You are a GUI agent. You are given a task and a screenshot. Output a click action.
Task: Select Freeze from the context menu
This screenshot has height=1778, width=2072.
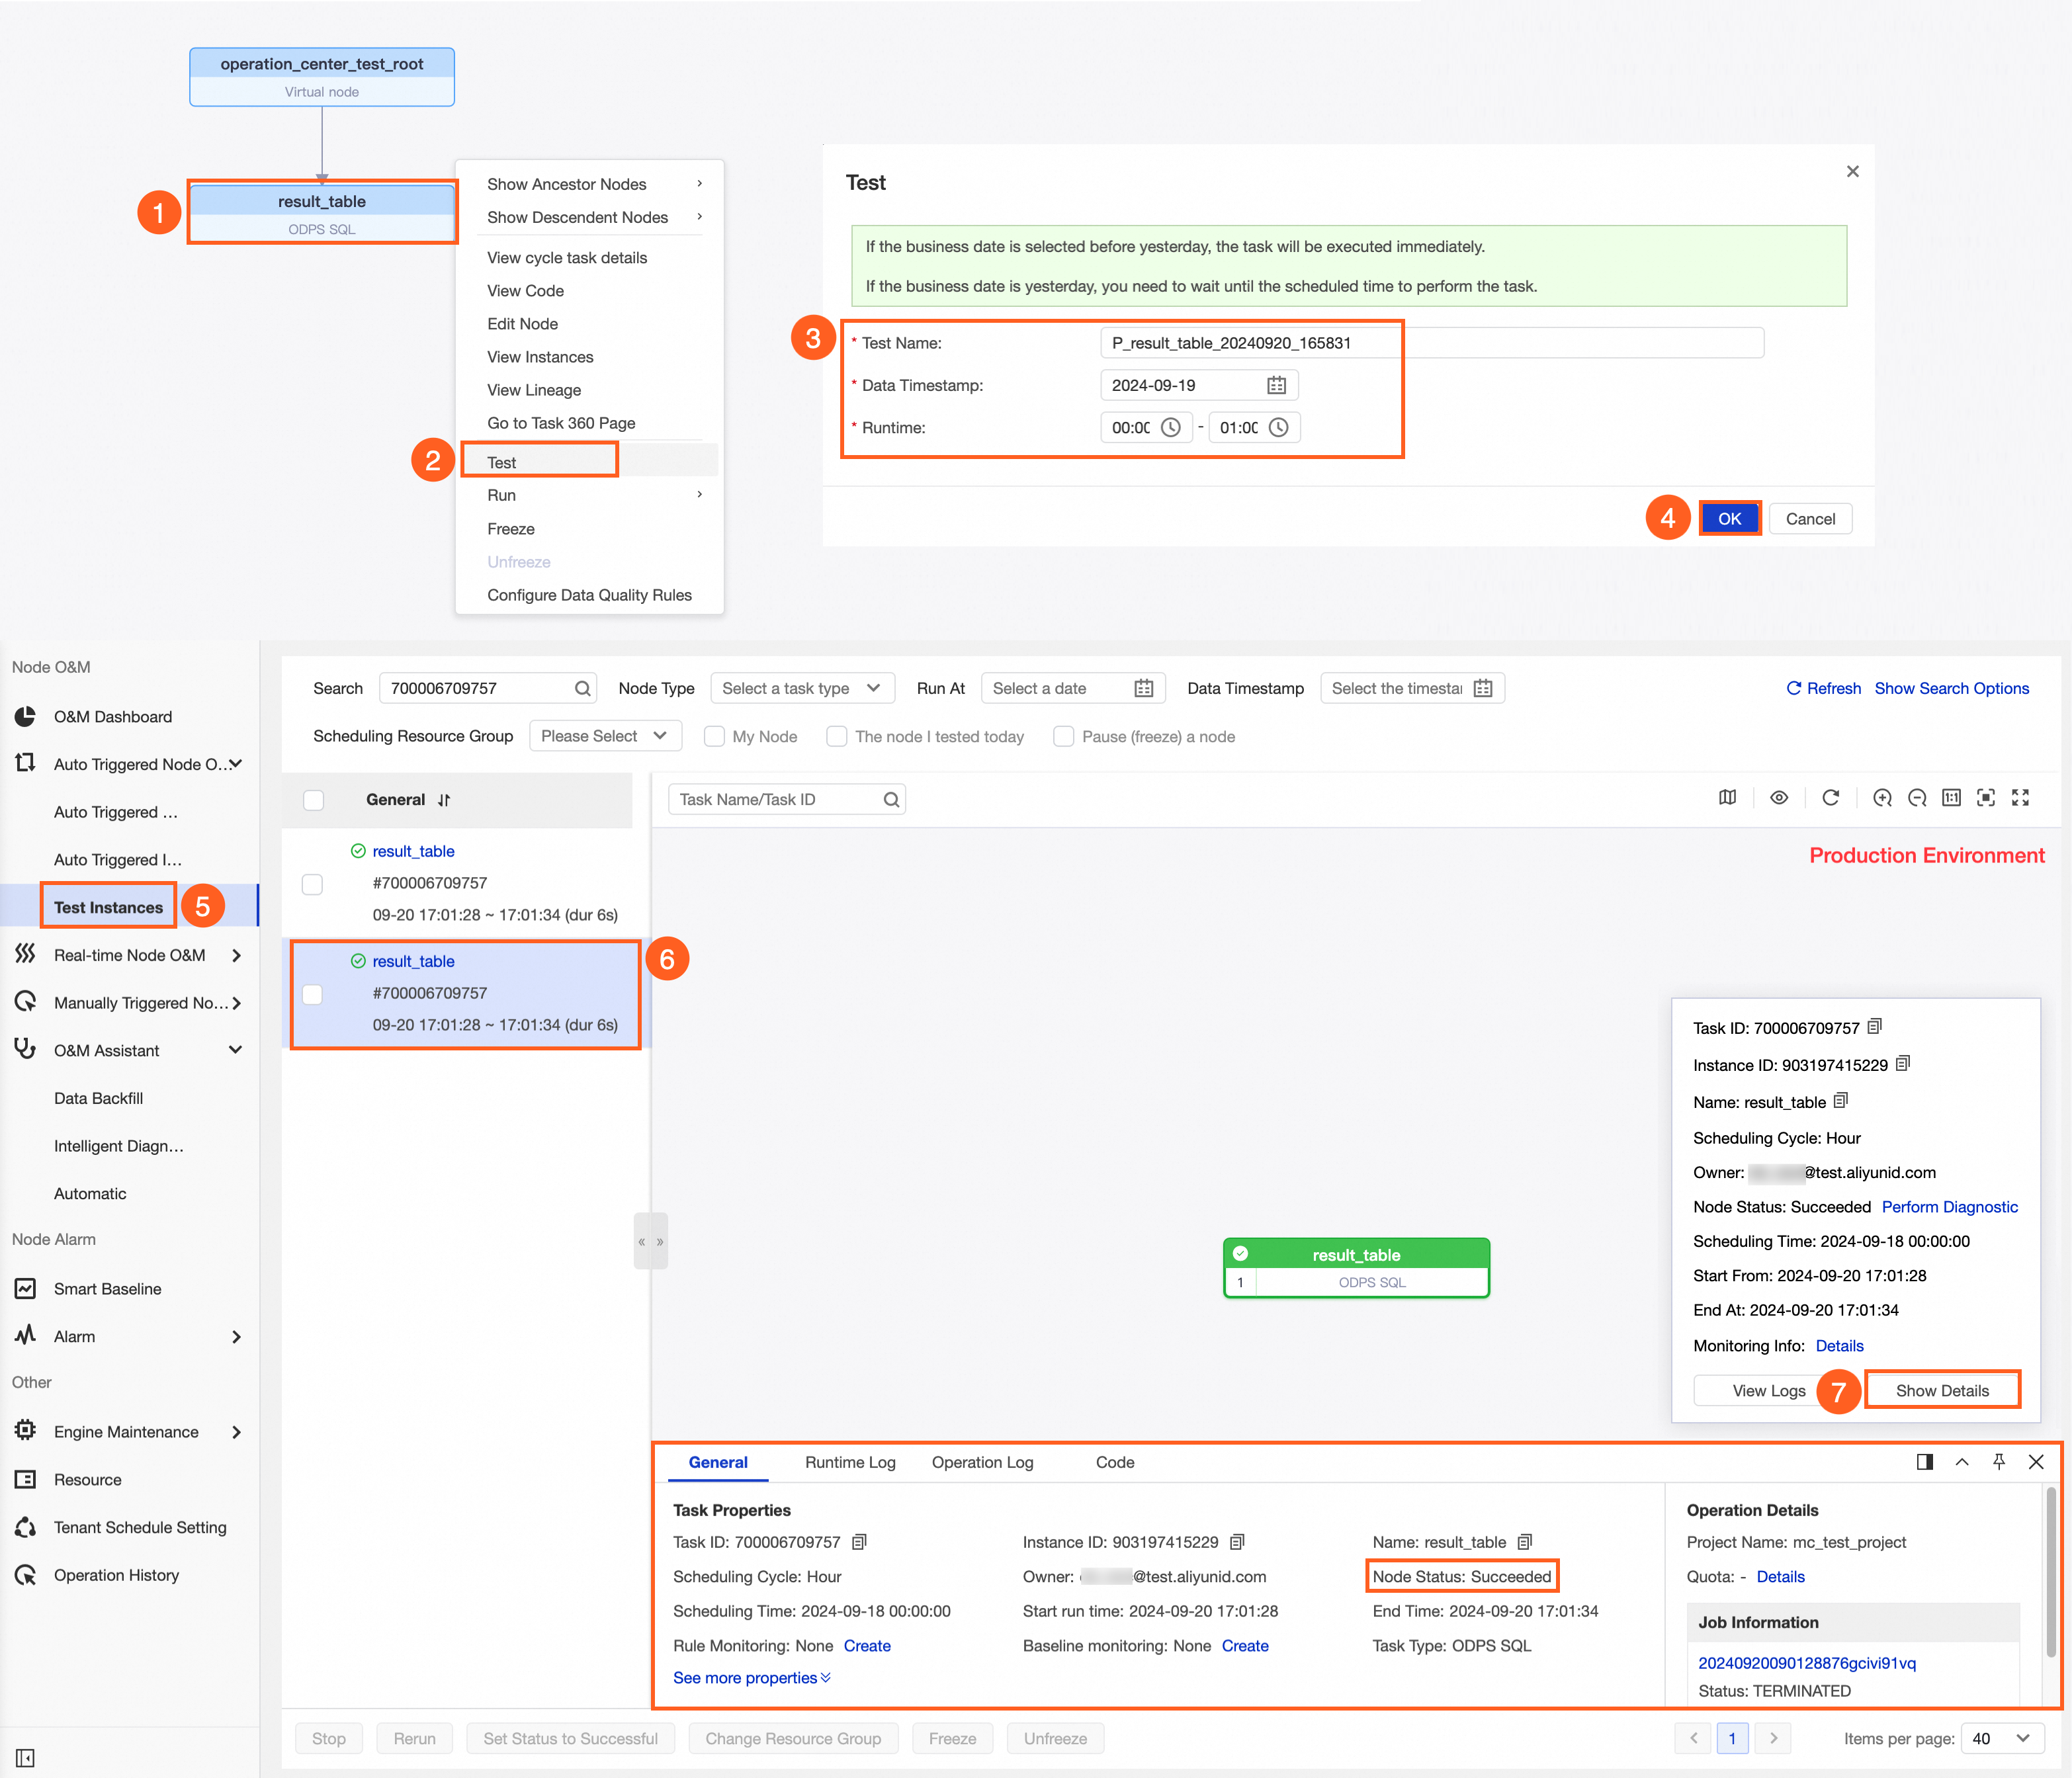[x=511, y=529]
